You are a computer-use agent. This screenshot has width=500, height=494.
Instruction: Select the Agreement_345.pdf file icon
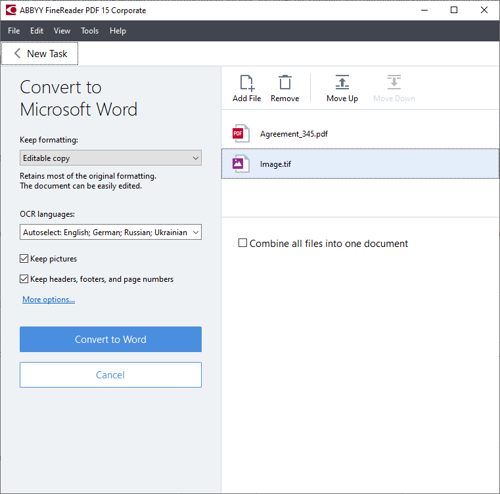[241, 134]
